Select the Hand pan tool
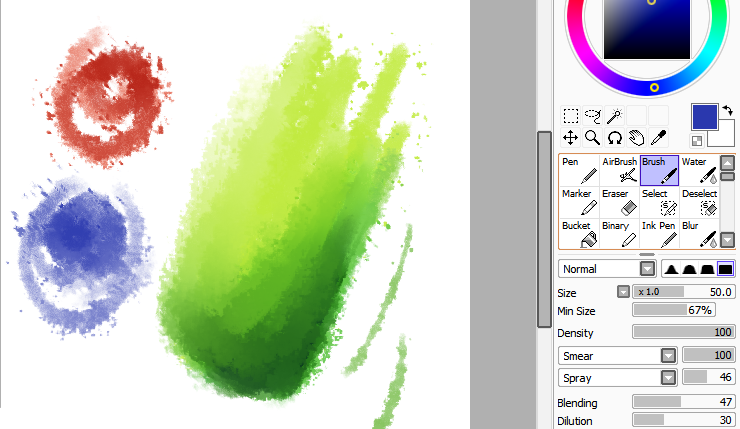740x429 pixels. (x=636, y=138)
